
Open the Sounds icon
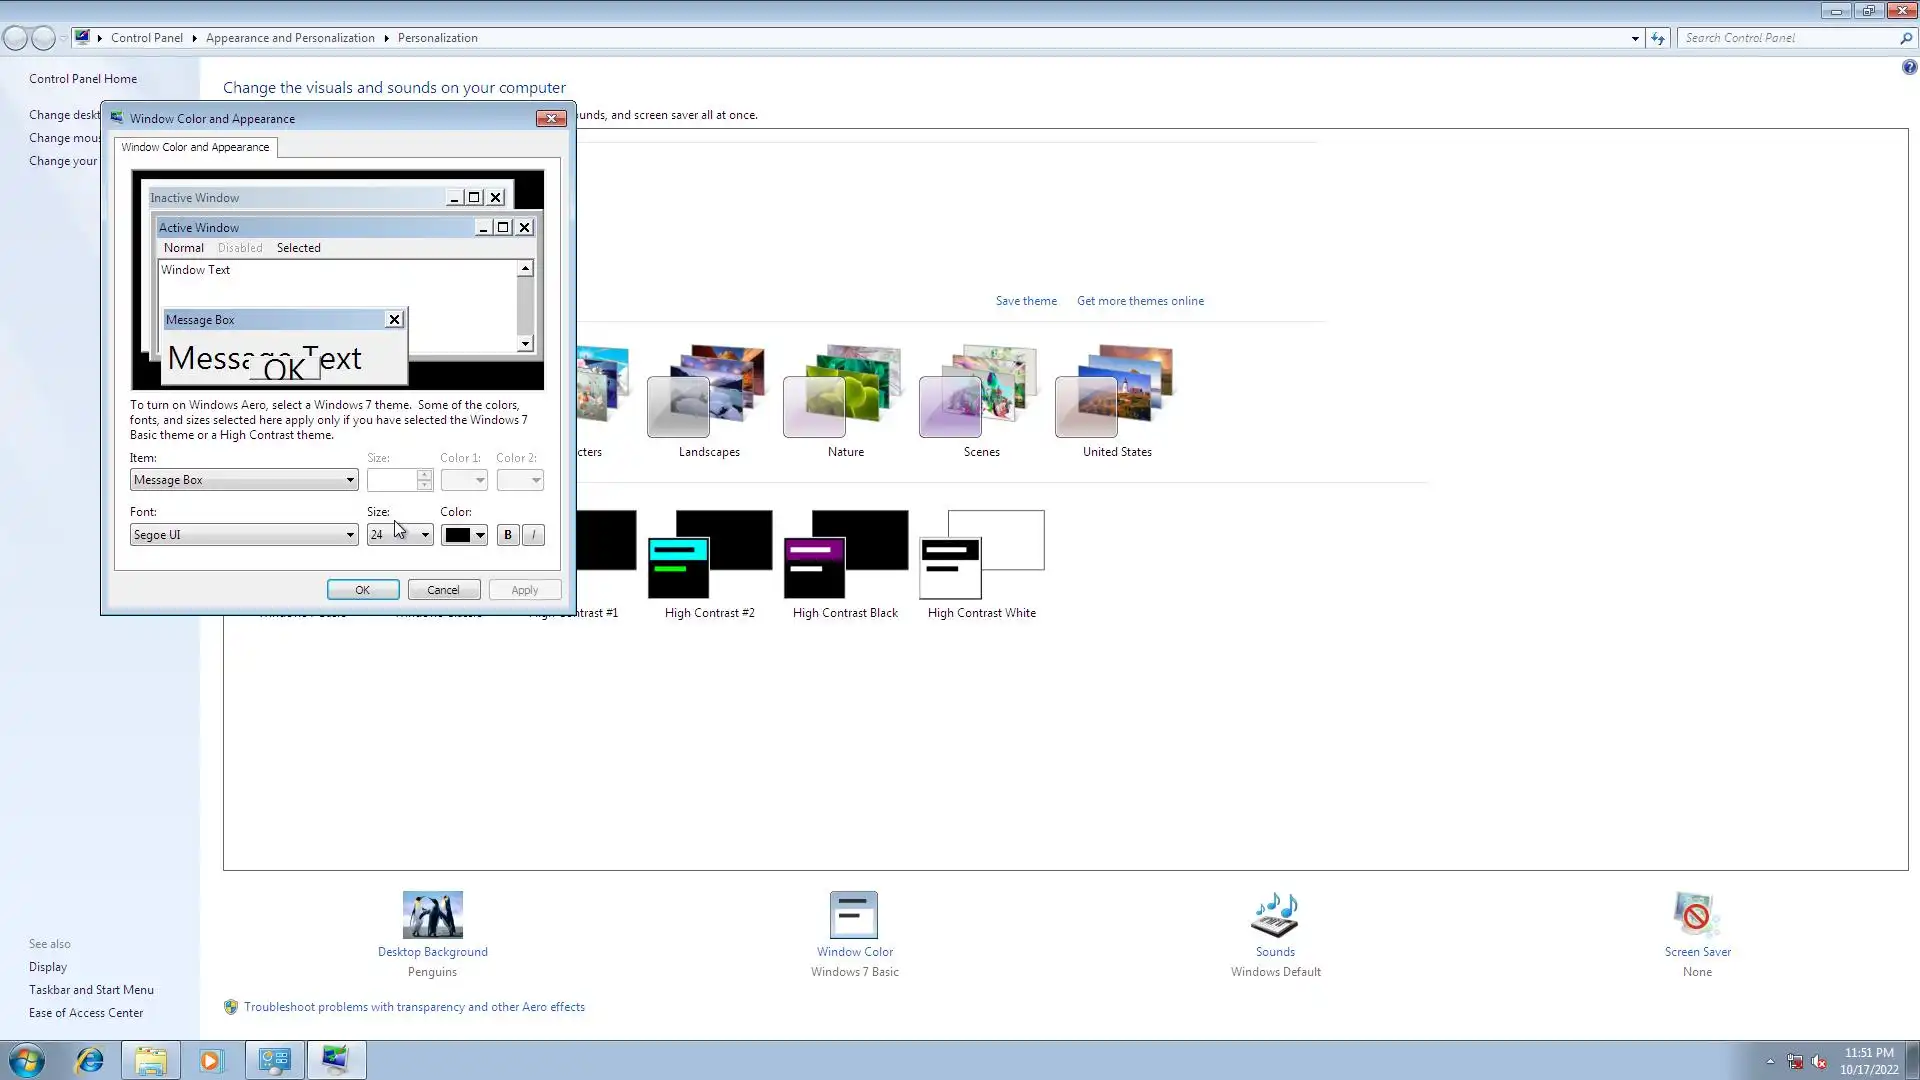(1274, 915)
